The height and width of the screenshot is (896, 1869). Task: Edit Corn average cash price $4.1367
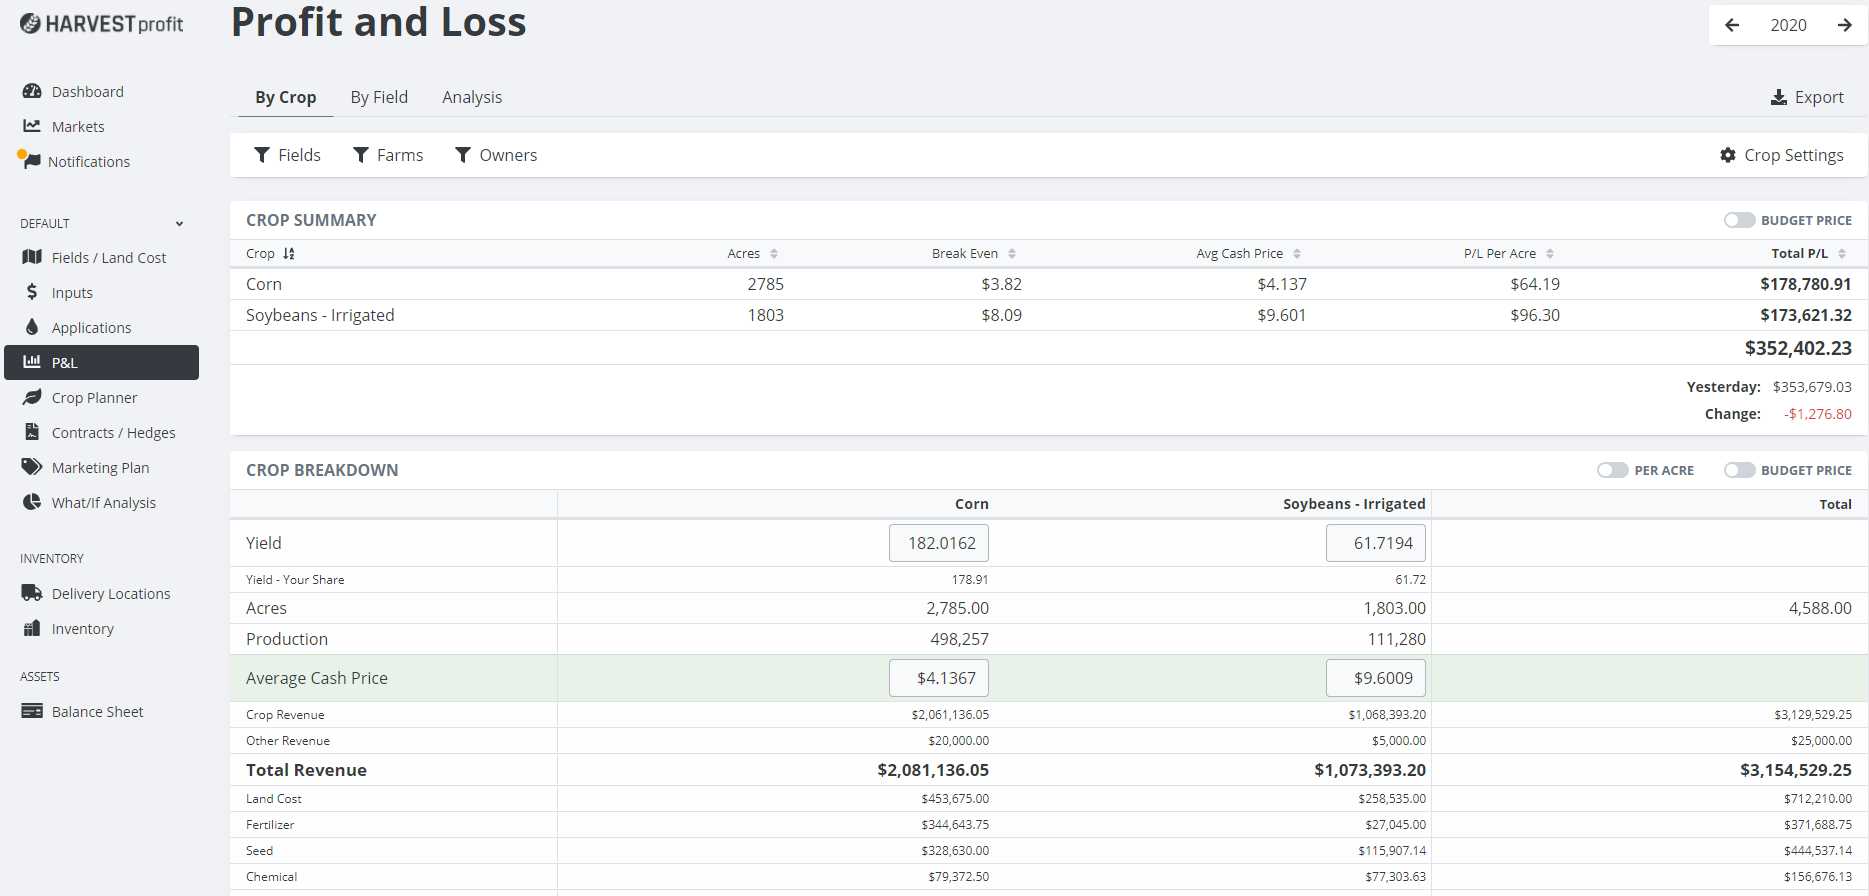coord(939,678)
